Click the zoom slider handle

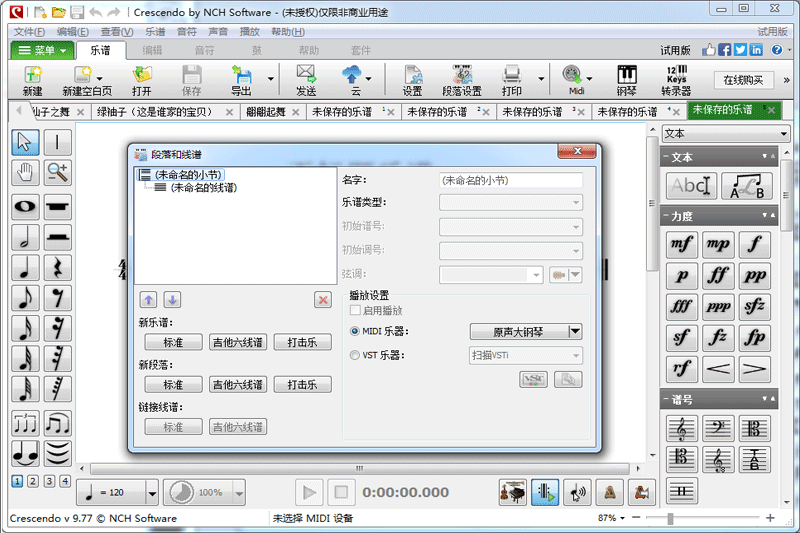tap(670, 518)
